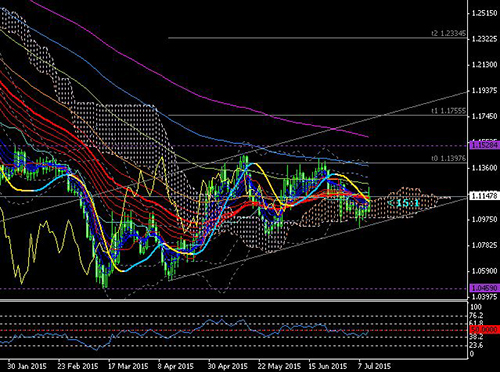
Task: Click the 30 Jan 2015 date label
Action: pyautogui.click(x=27, y=366)
